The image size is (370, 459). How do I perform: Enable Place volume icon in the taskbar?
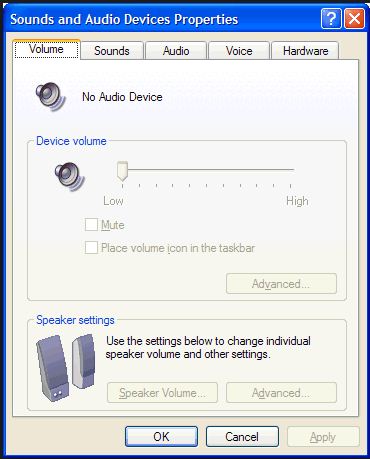pyautogui.click(x=91, y=248)
